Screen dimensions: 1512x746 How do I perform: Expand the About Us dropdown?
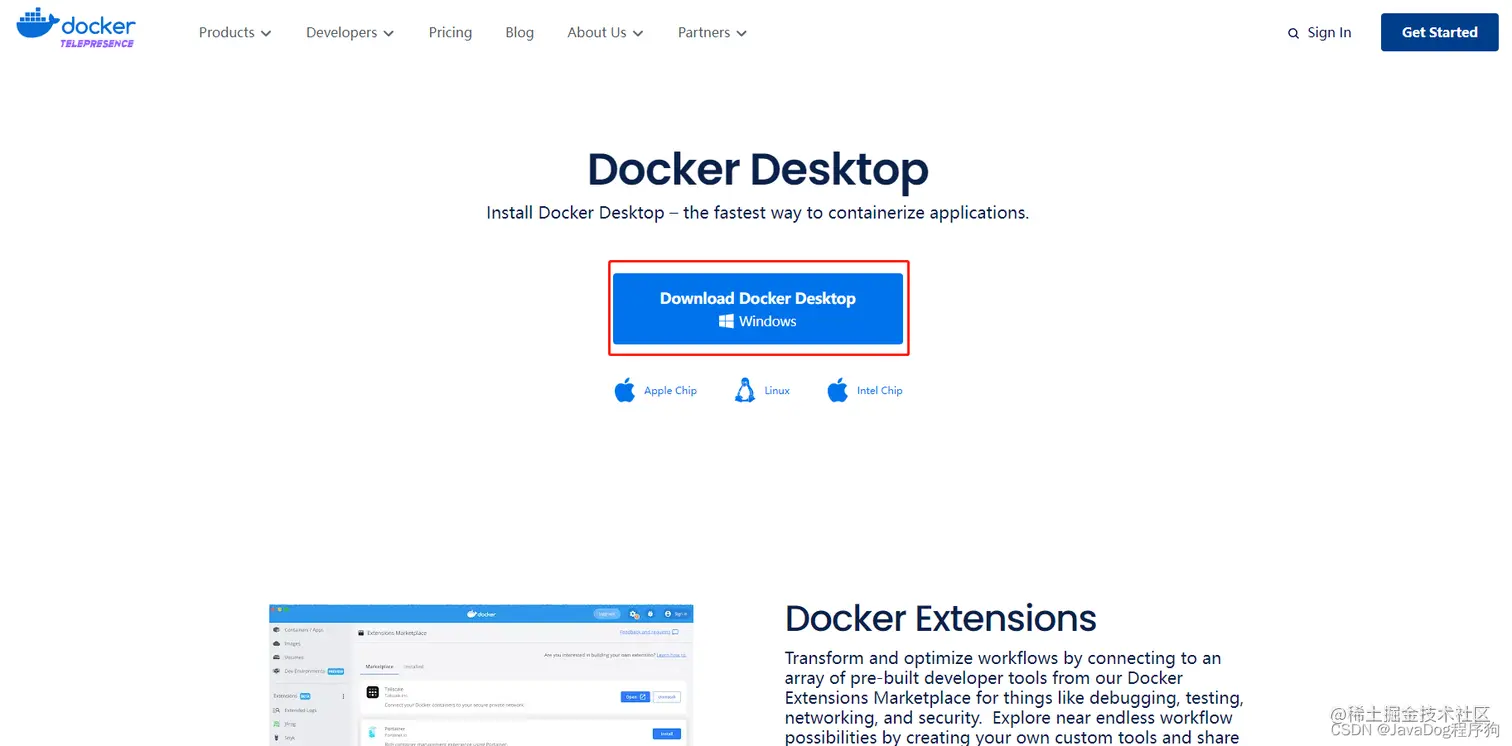[605, 33]
